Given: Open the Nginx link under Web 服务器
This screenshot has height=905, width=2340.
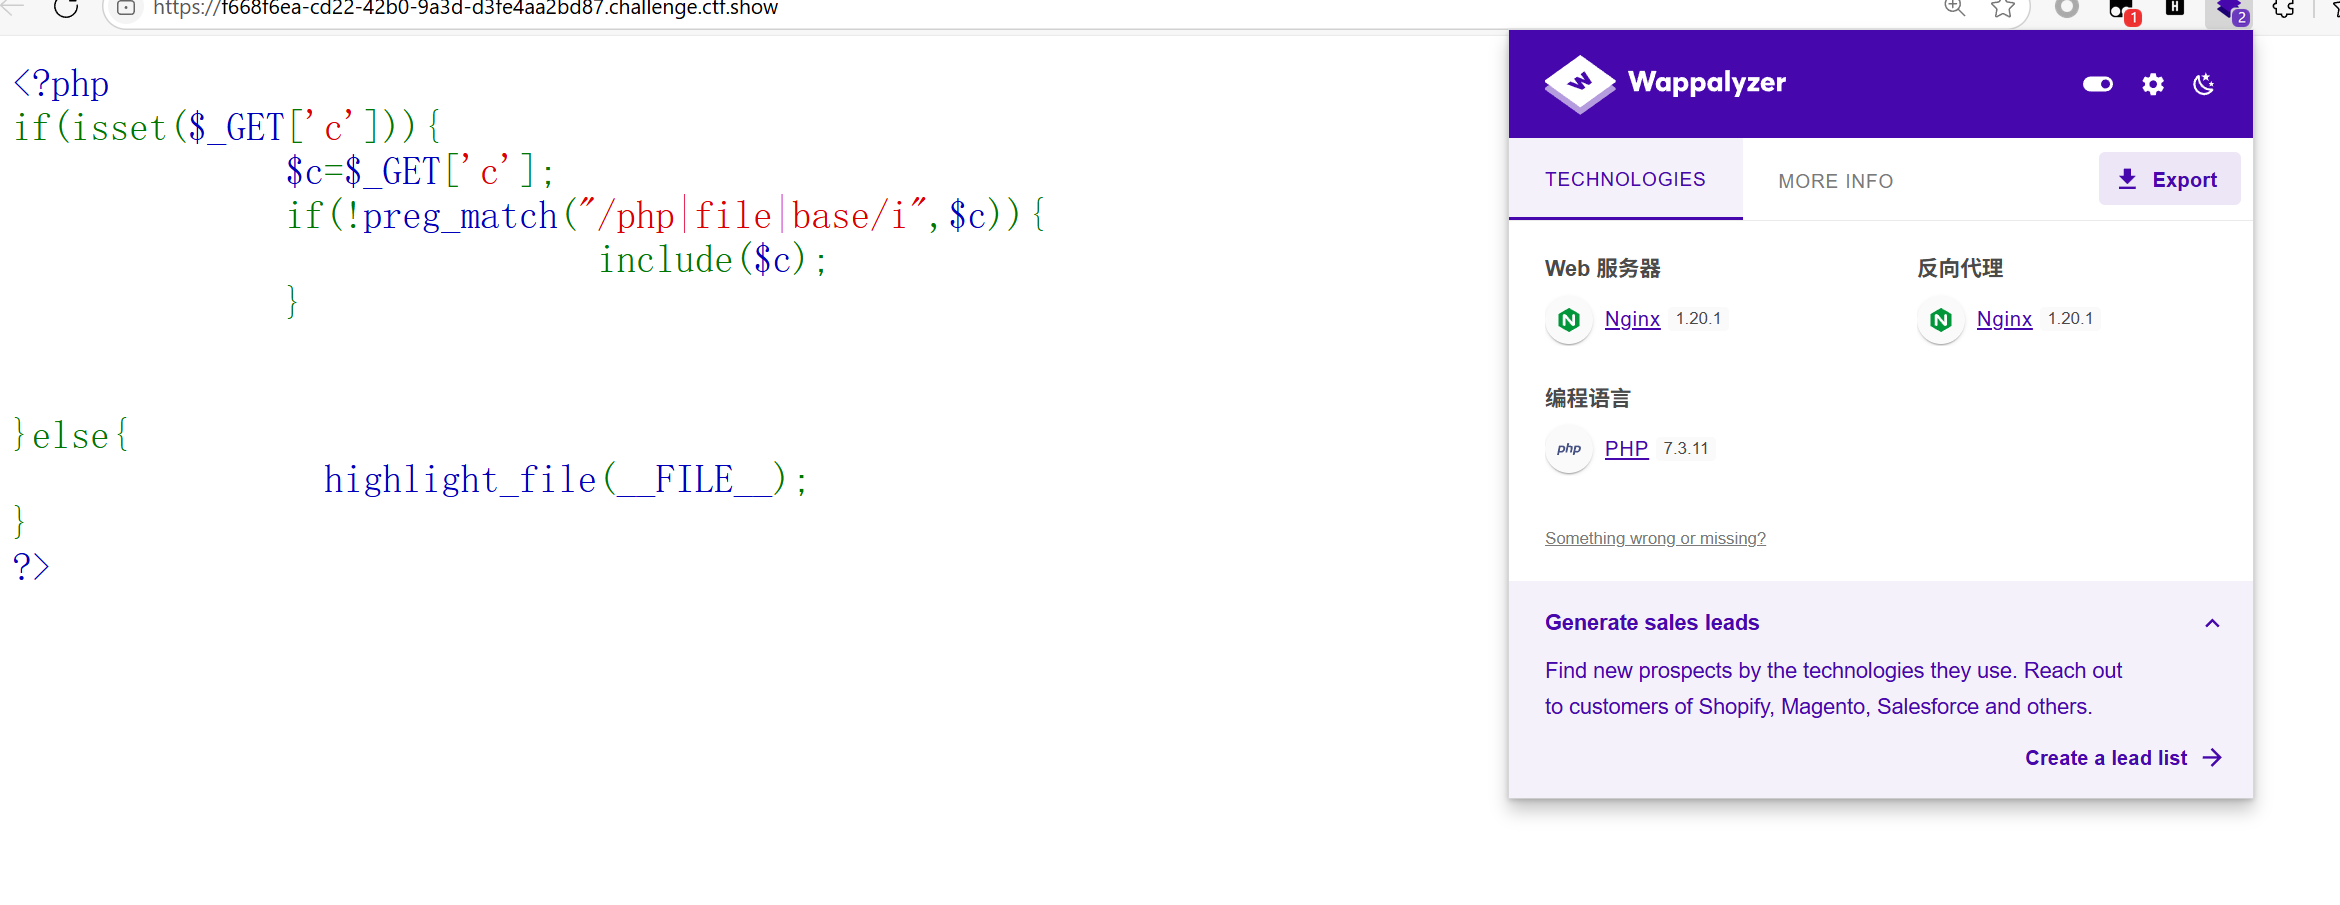Looking at the screenshot, I should (1632, 319).
